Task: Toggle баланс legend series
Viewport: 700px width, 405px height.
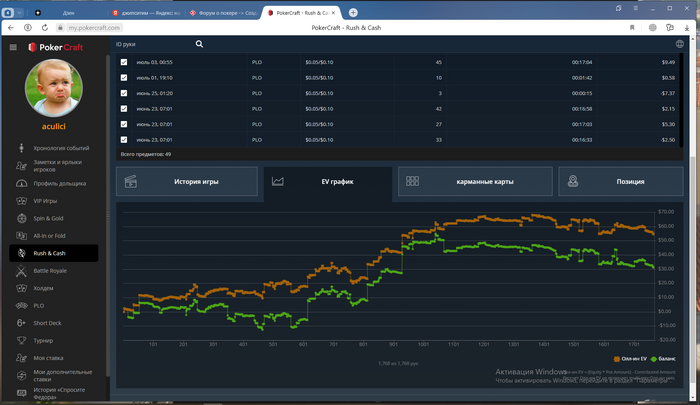Action: tap(663, 359)
